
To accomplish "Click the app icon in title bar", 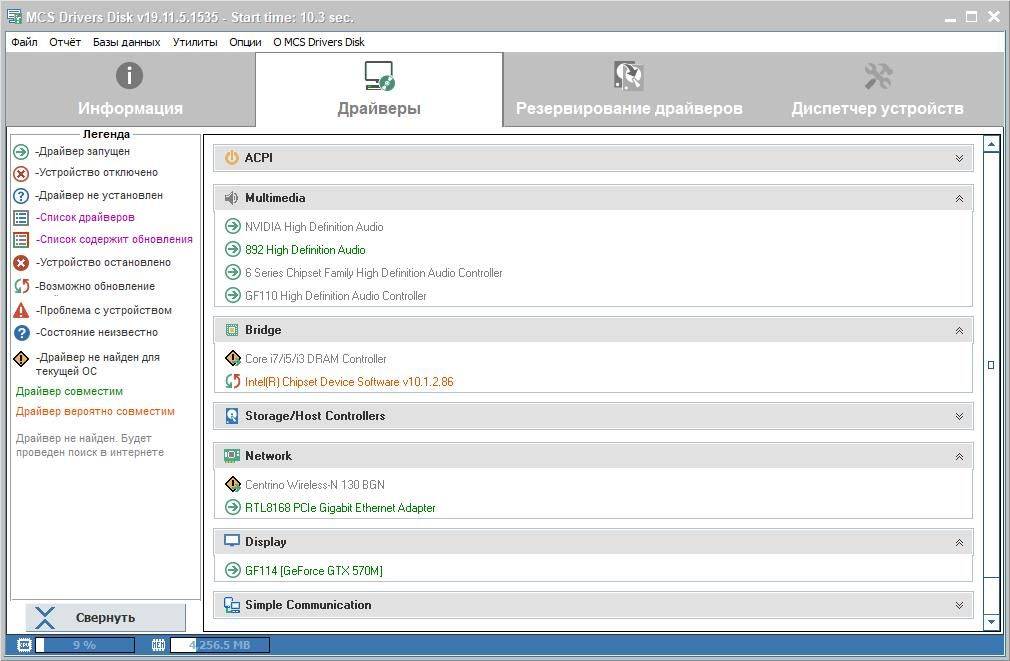I will 14,16.
